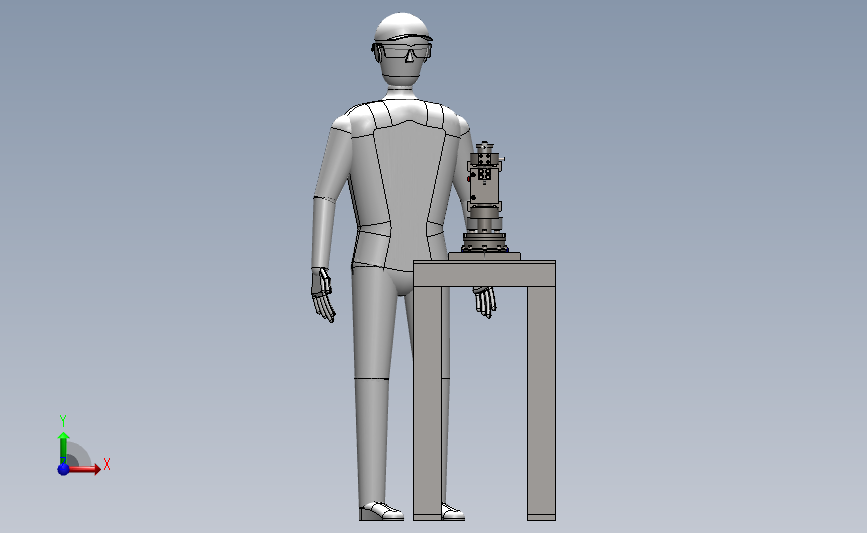Select the mannequin's hand beside the table leg
The height and width of the screenshot is (533, 867).
coord(485,301)
